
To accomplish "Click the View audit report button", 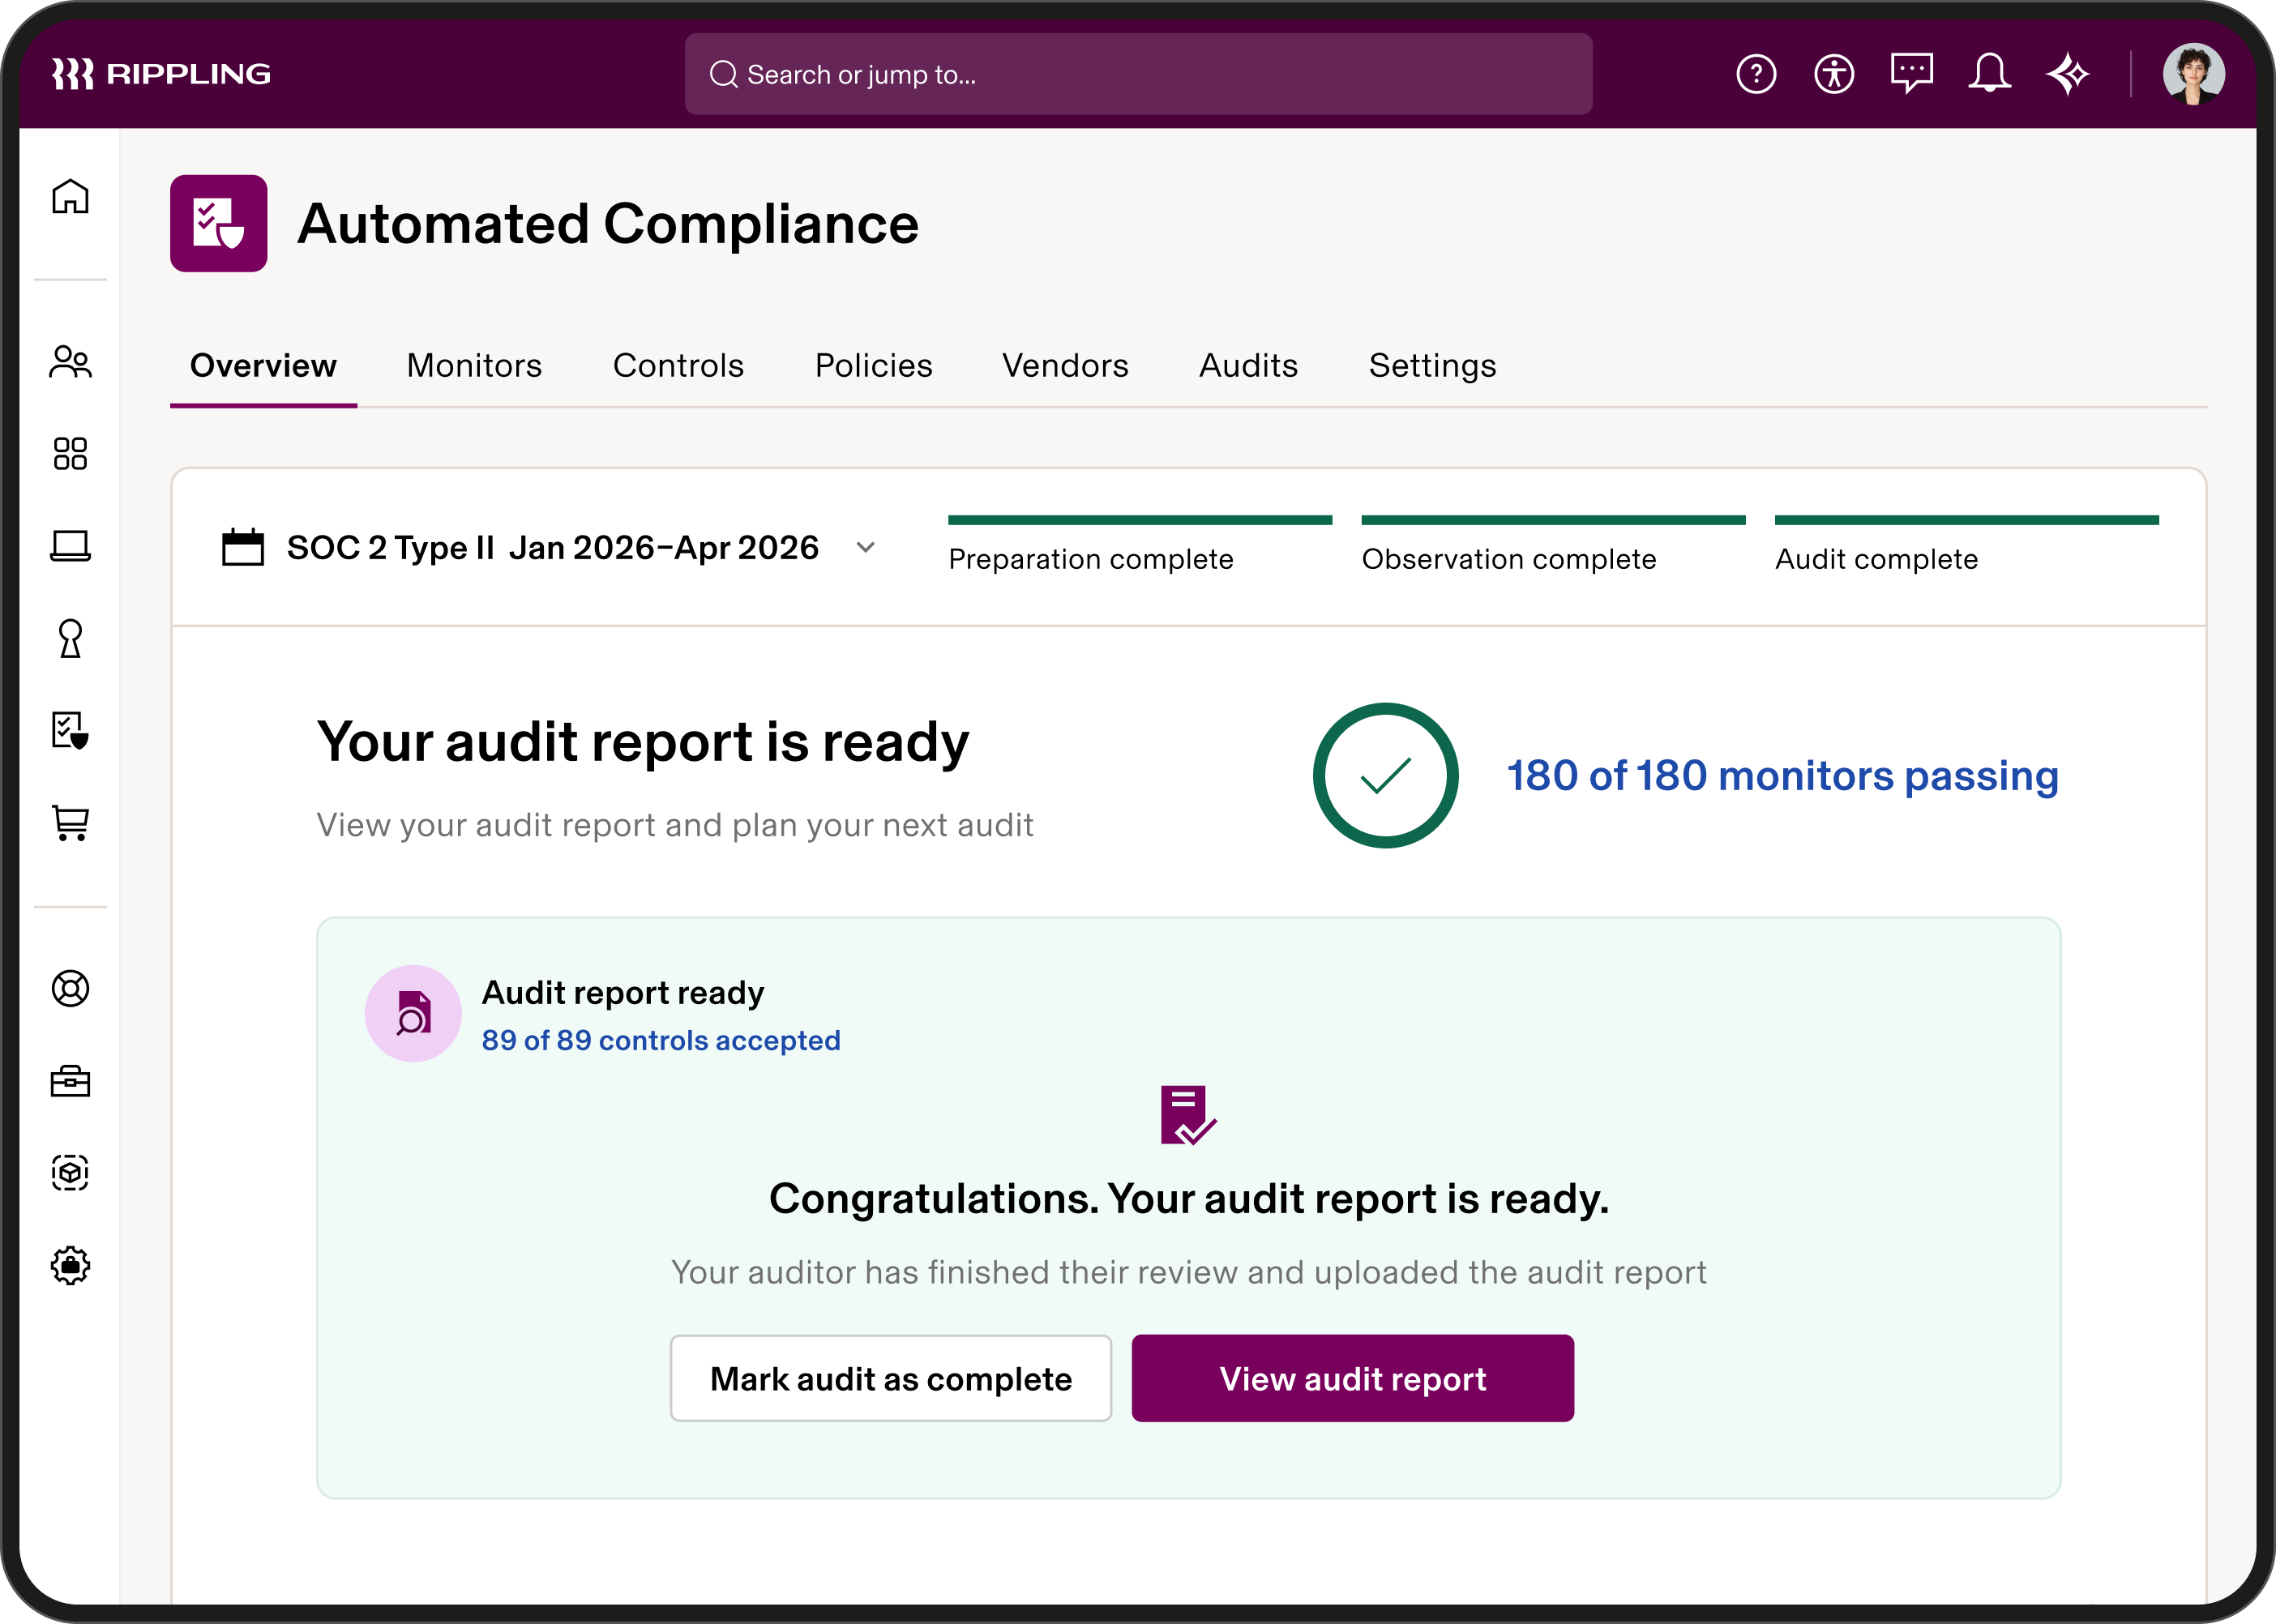I will coord(1352,1378).
